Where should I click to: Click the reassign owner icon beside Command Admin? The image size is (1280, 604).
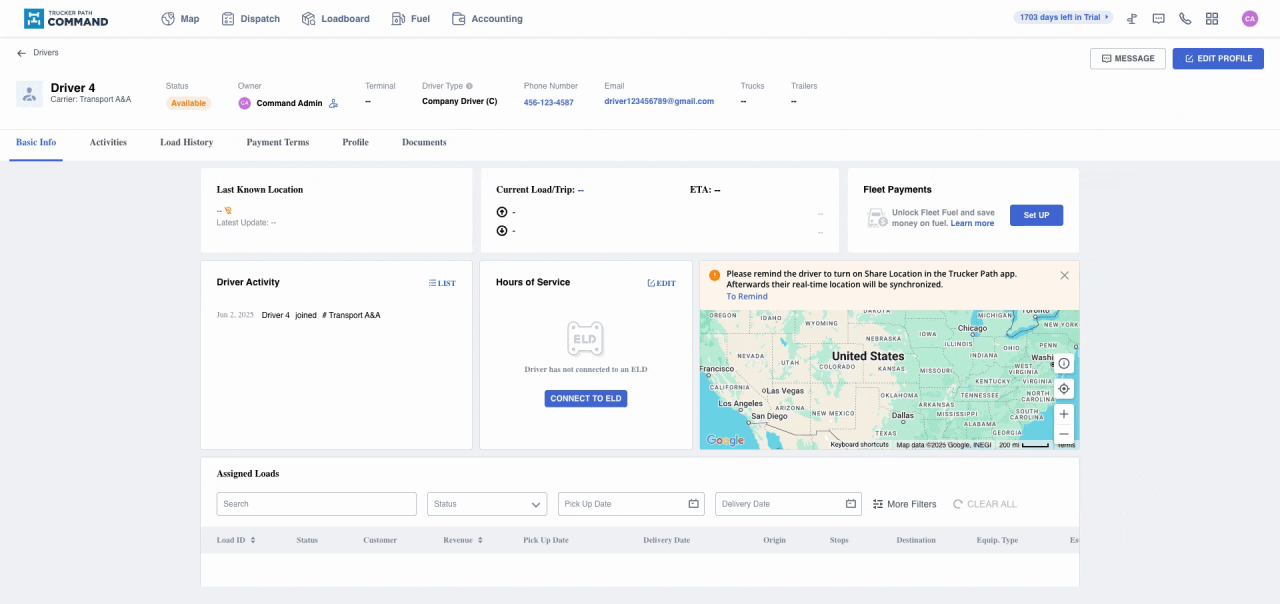(334, 103)
